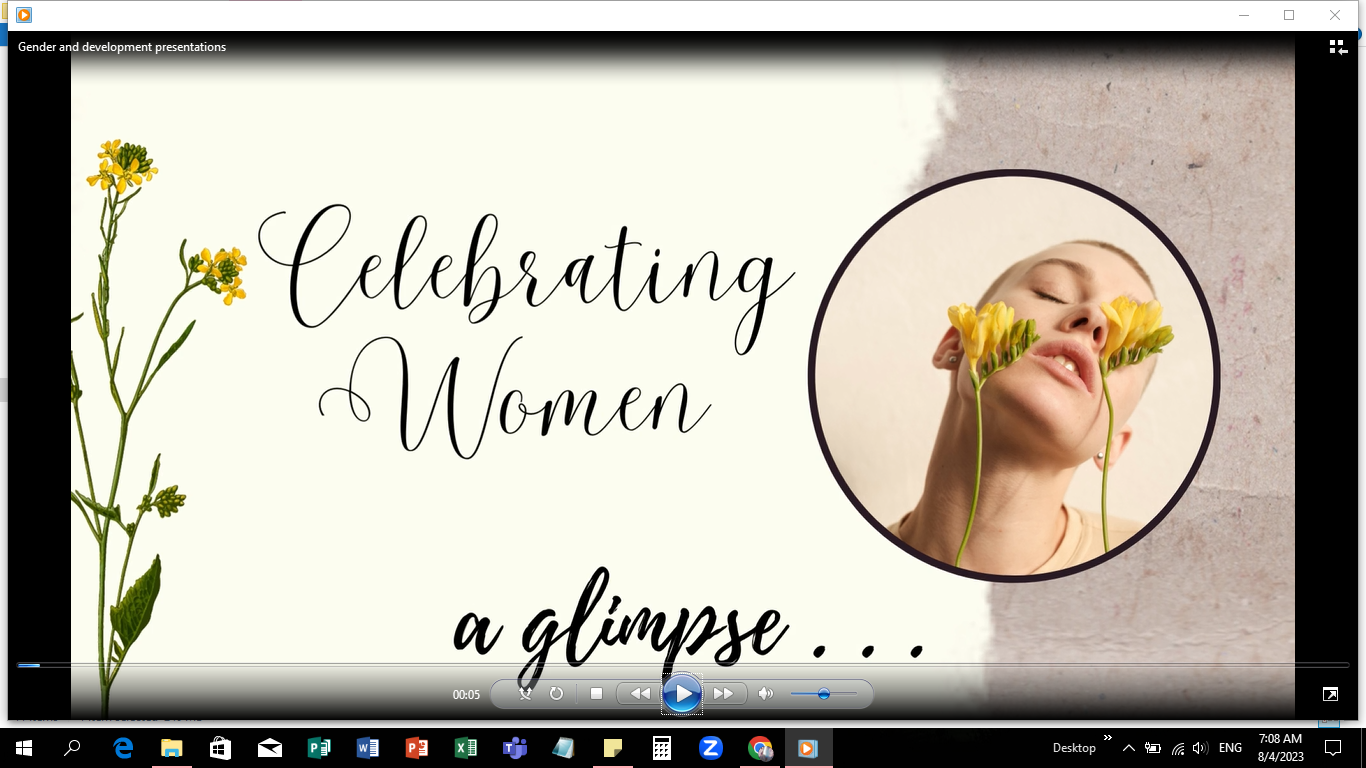Image resolution: width=1366 pixels, height=768 pixels.
Task: Click the video seek progress bar
Action: pyautogui.click(x=683, y=665)
